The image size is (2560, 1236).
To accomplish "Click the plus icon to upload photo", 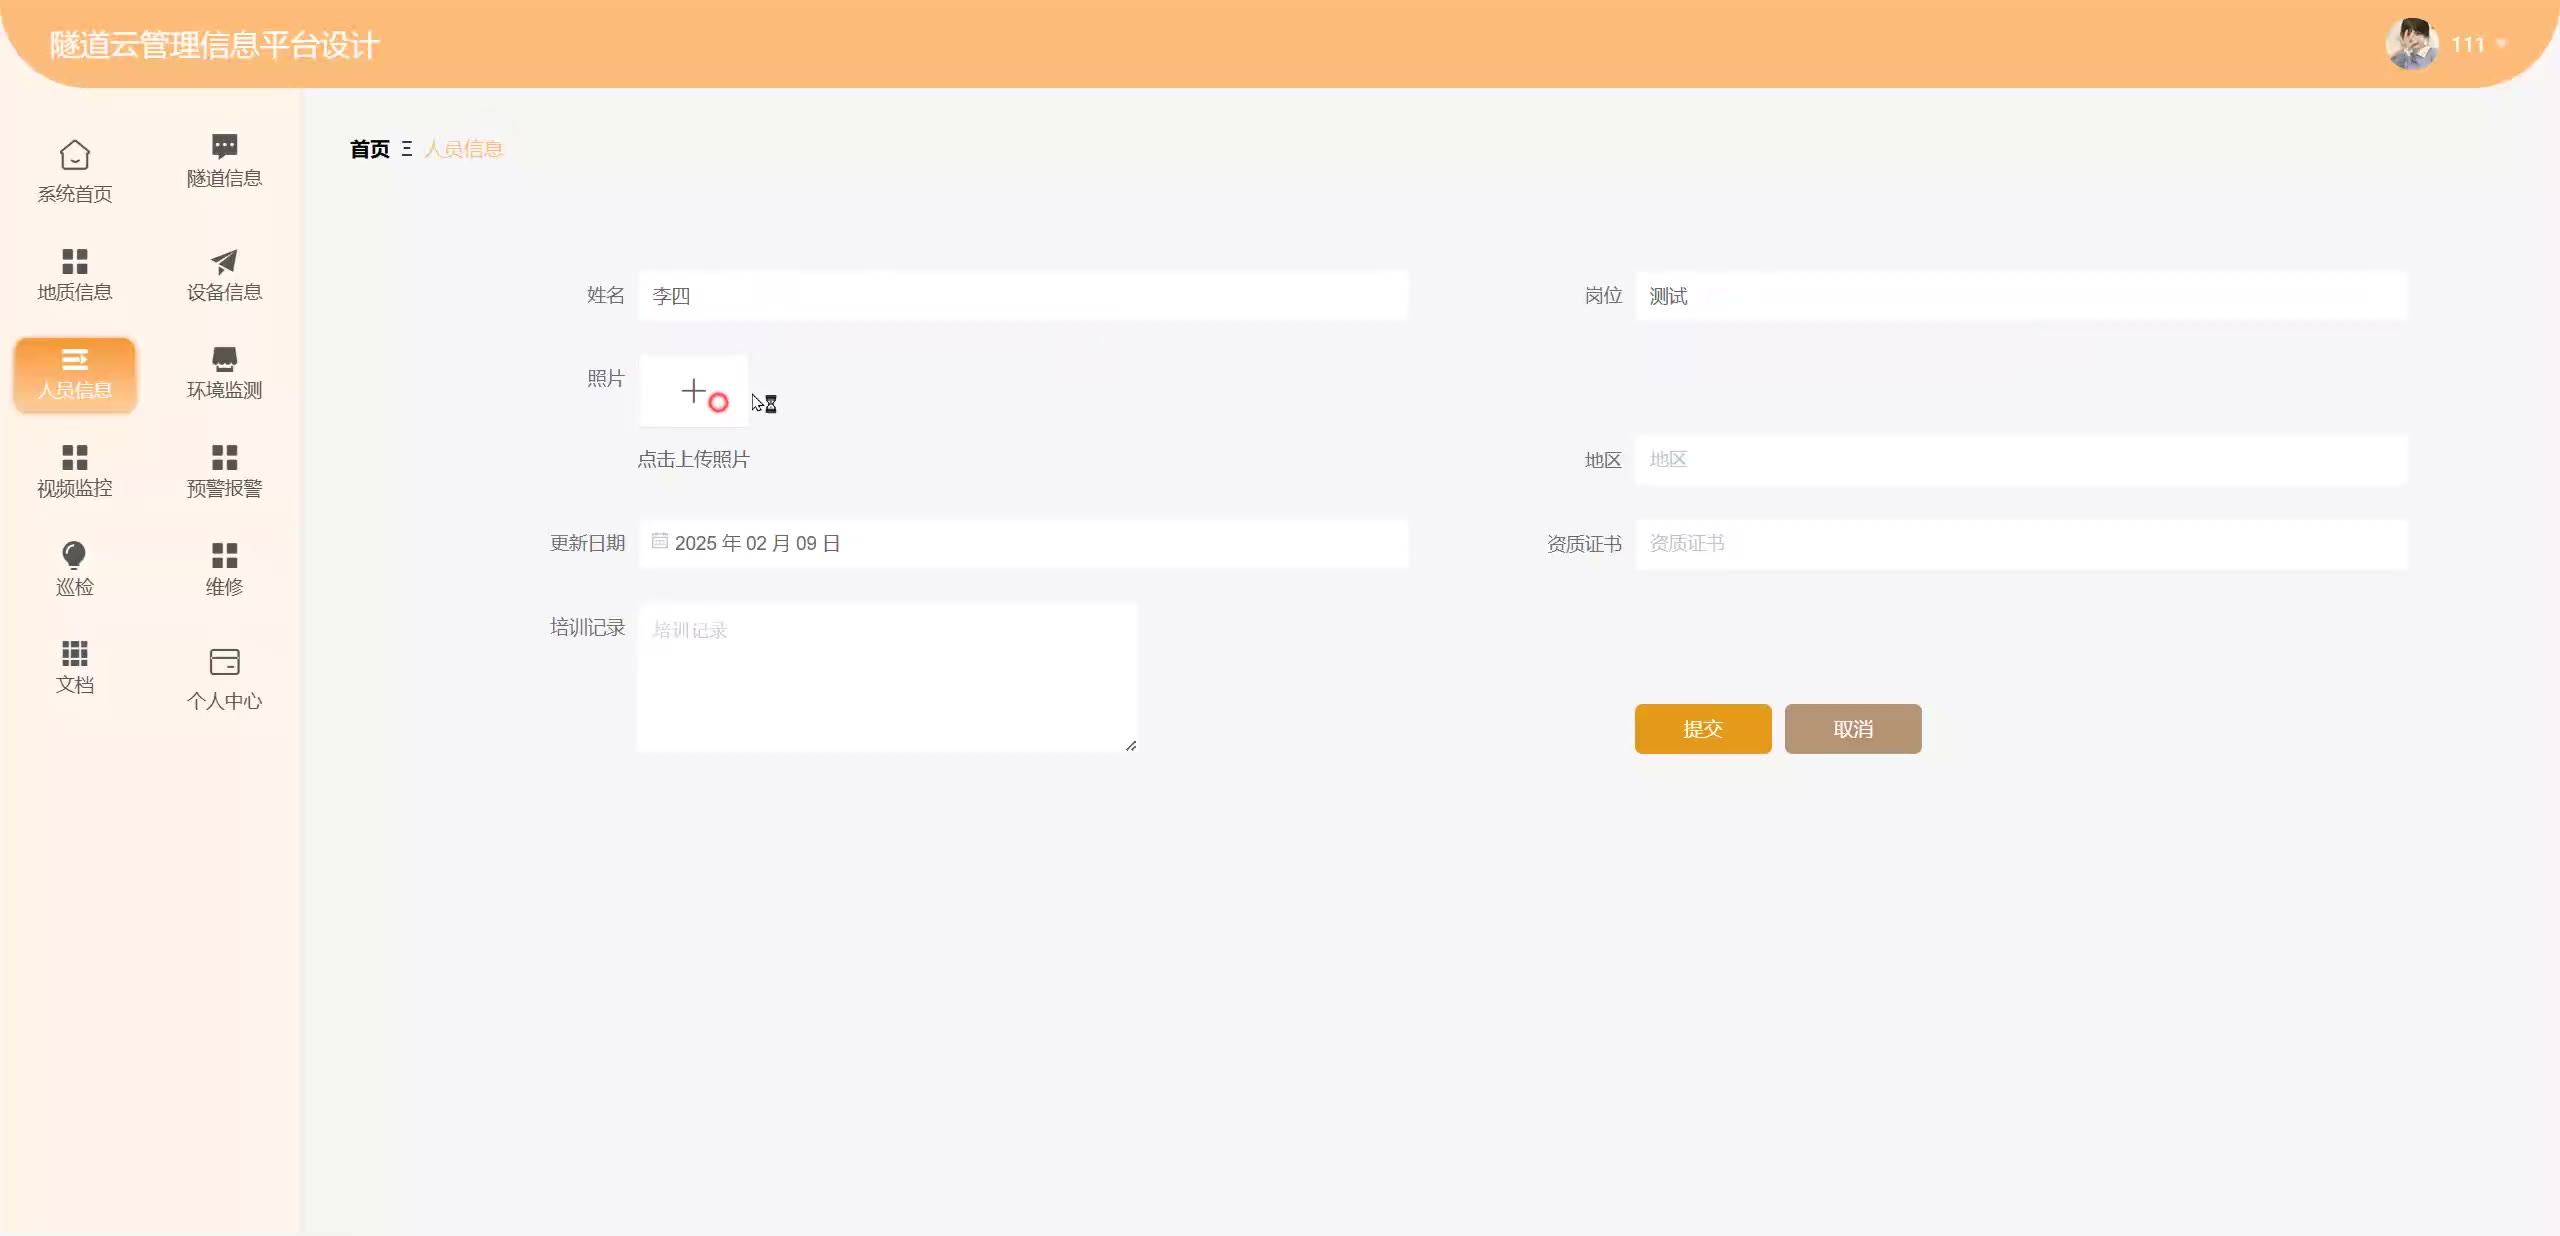I will coord(693,391).
